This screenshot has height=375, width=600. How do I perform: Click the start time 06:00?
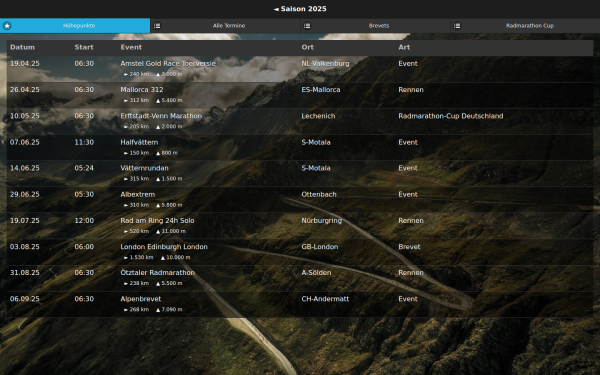pyautogui.click(x=84, y=247)
